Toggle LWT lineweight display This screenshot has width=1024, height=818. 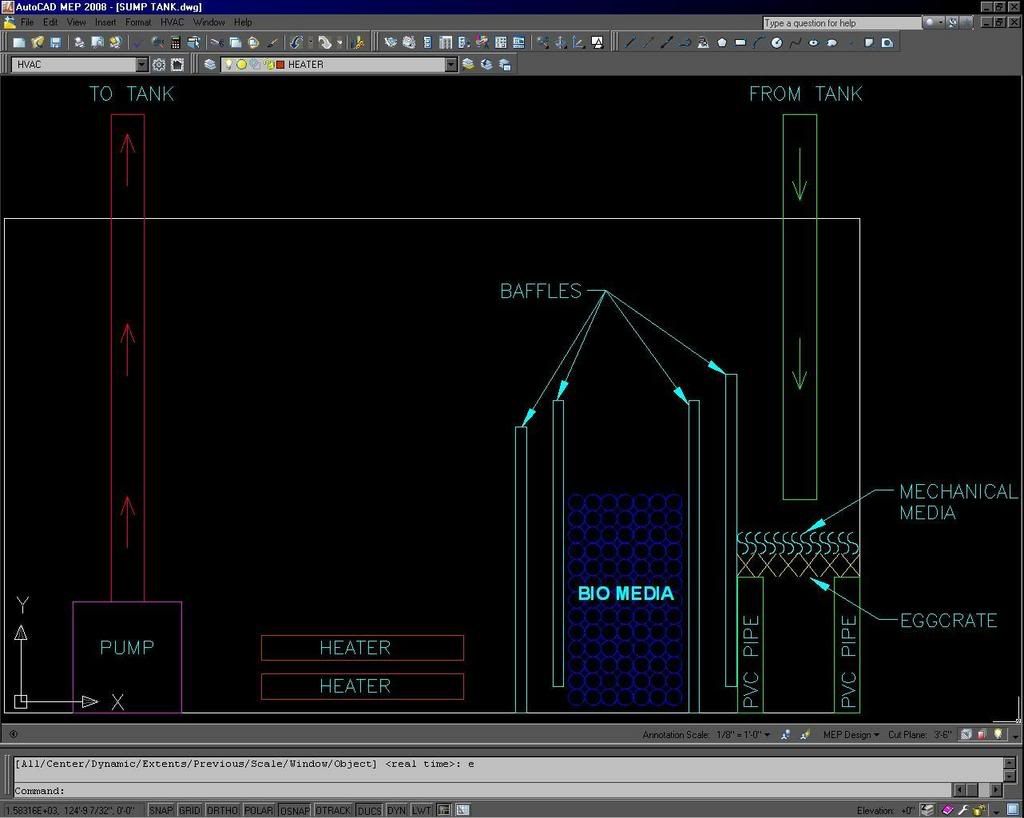pyautogui.click(x=421, y=810)
